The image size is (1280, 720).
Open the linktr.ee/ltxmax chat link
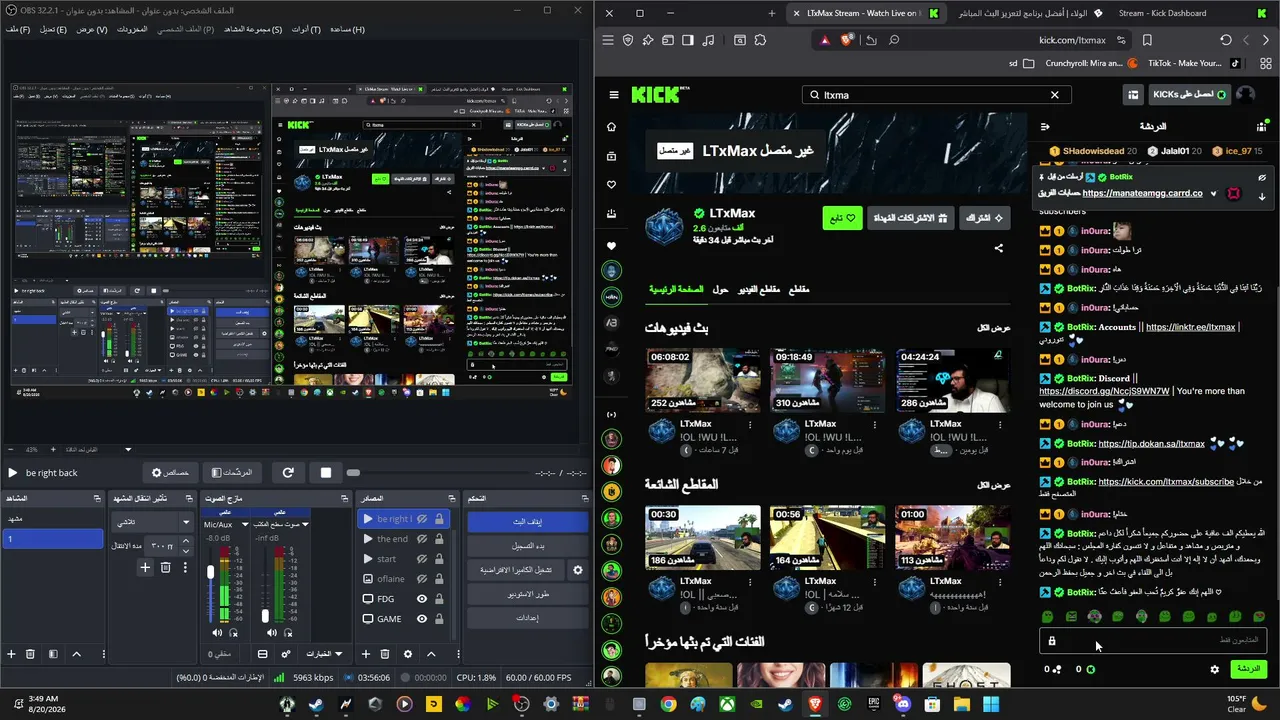(x=1191, y=327)
